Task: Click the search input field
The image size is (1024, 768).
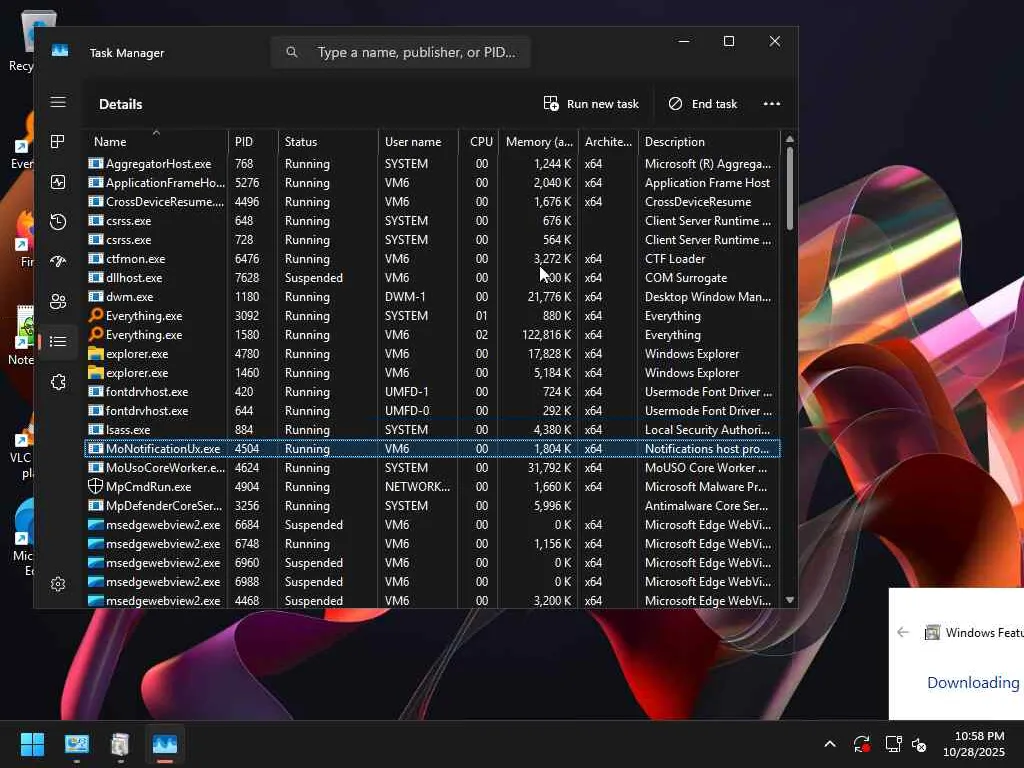Action: 400,52
